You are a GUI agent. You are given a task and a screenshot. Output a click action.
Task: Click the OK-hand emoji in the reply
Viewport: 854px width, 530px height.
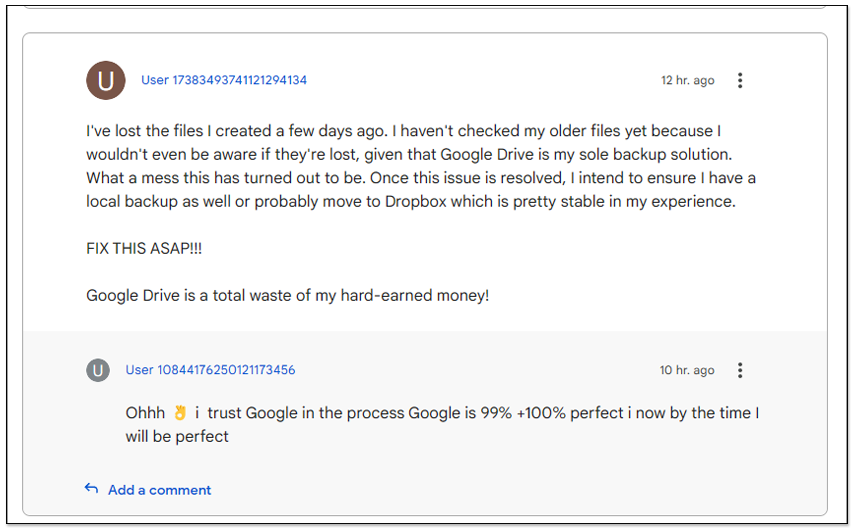pyautogui.click(x=180, y=413)
